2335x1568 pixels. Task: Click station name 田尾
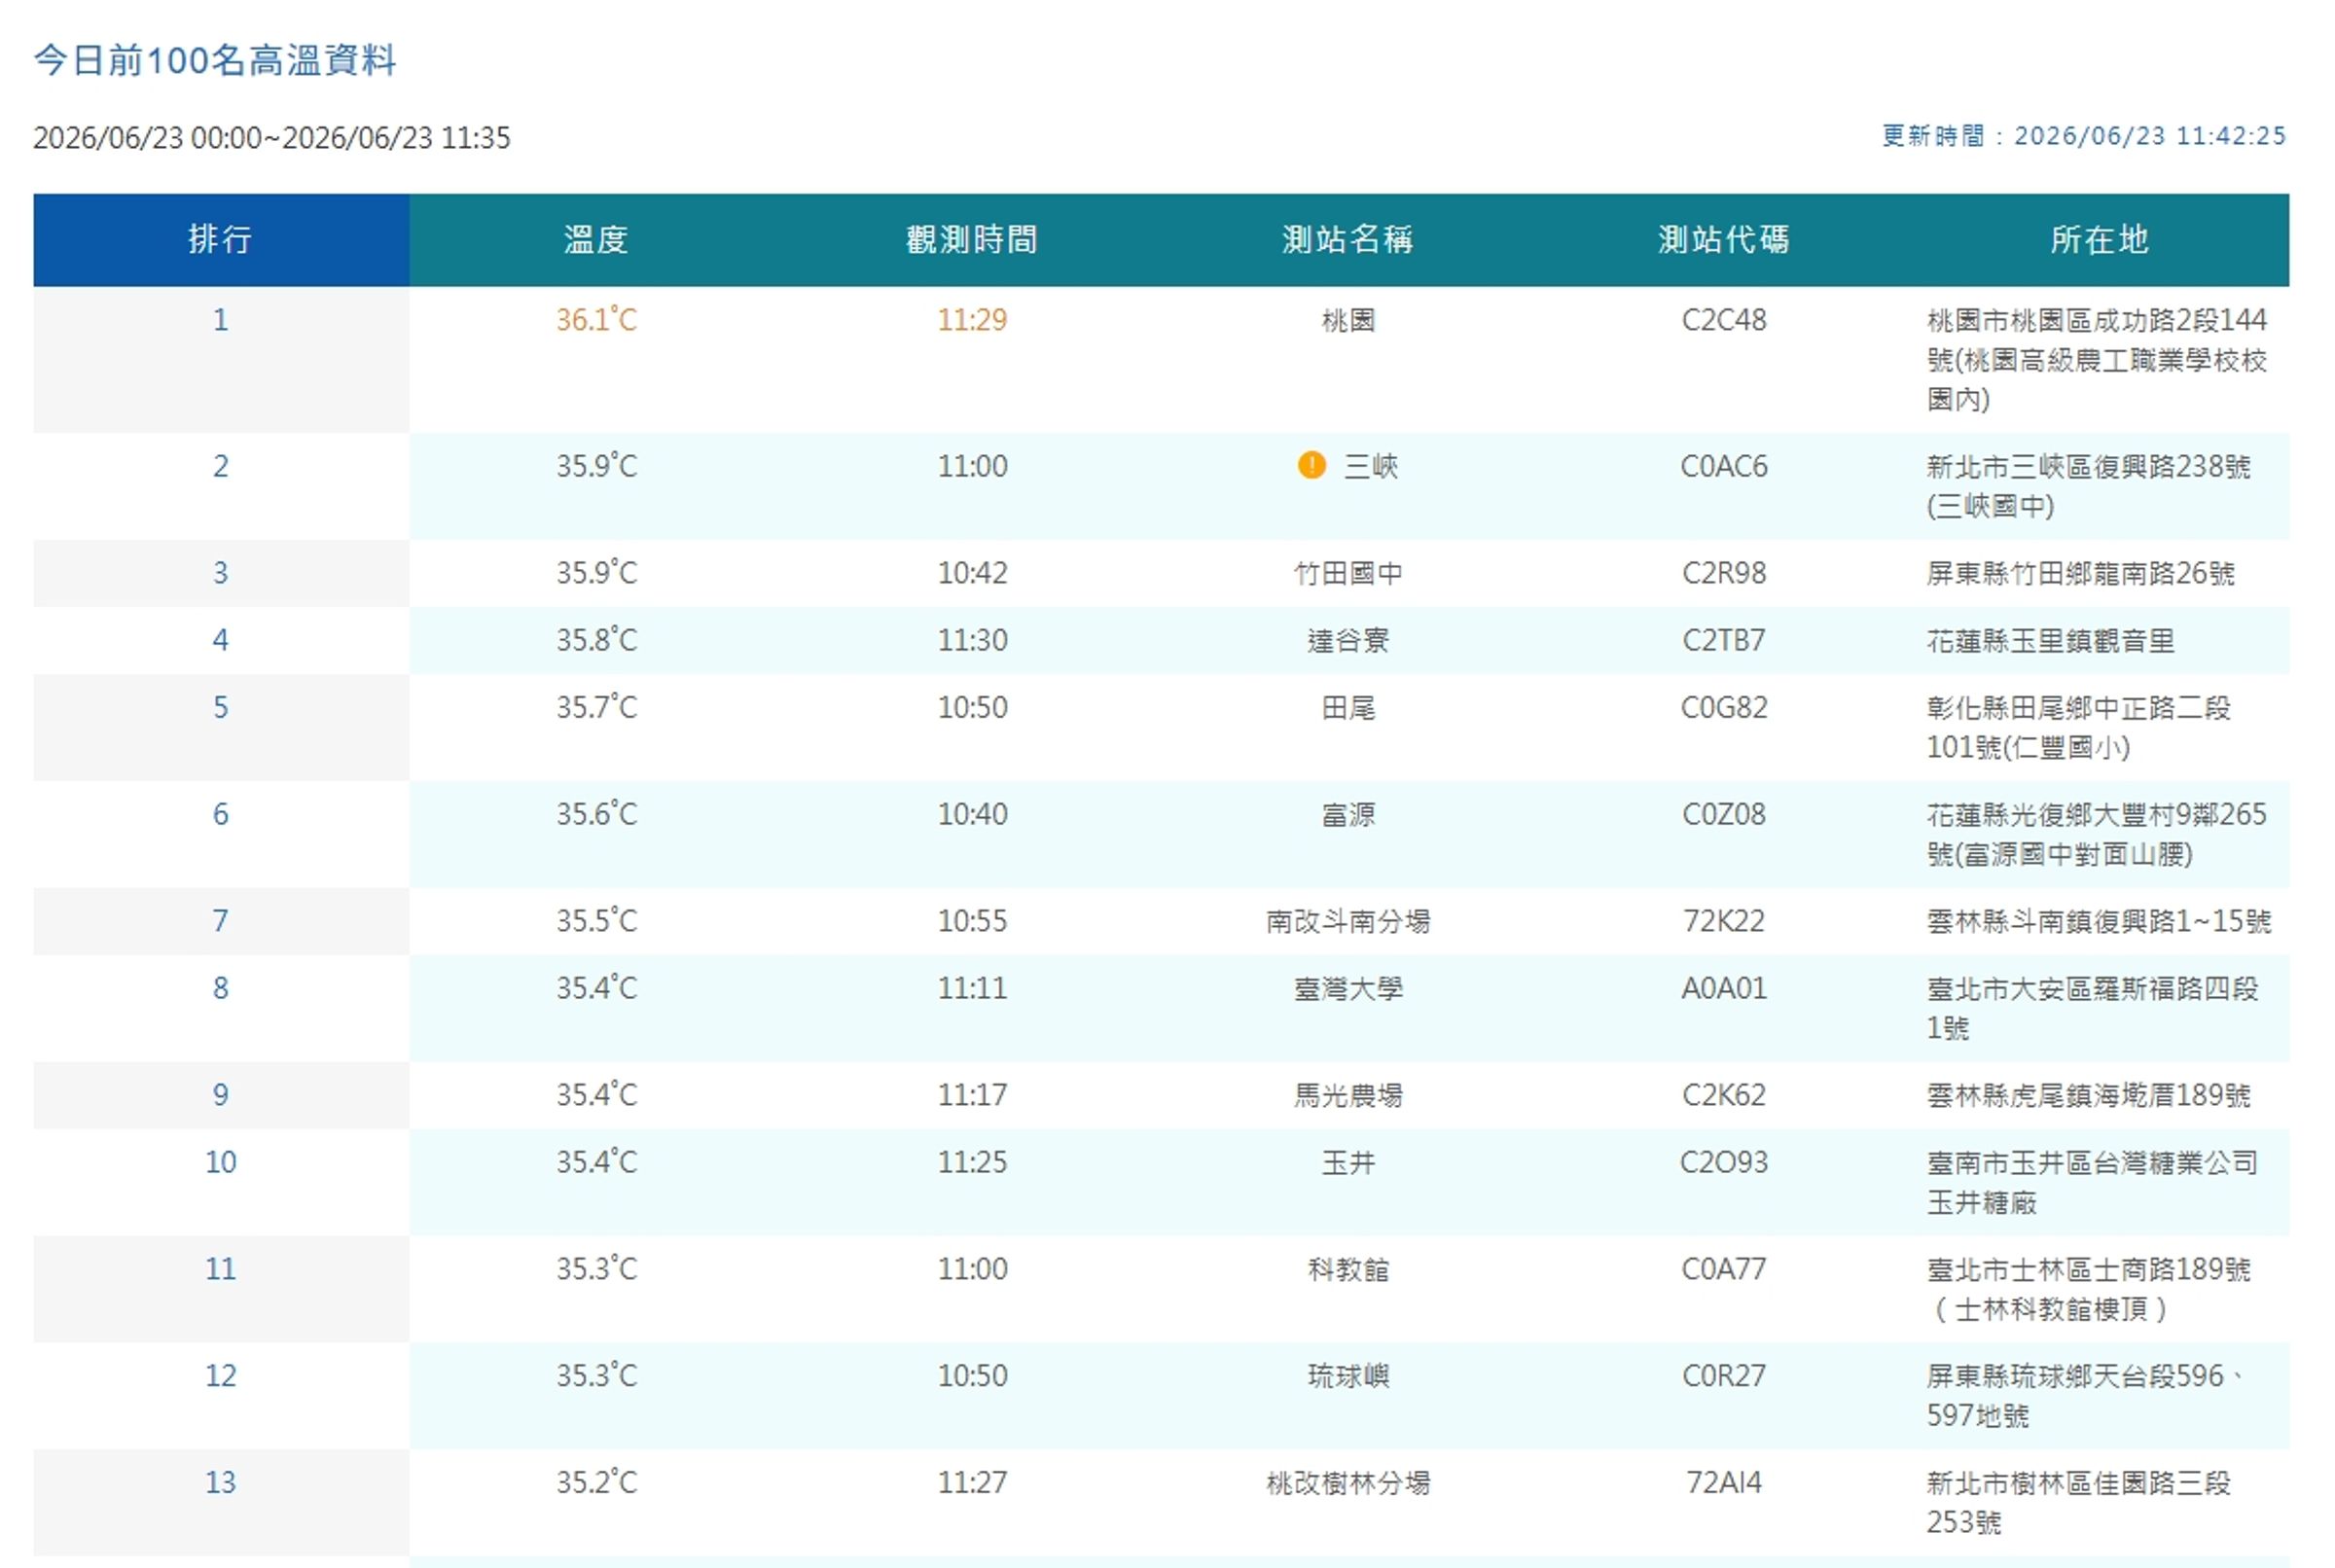coord(1348,708)
